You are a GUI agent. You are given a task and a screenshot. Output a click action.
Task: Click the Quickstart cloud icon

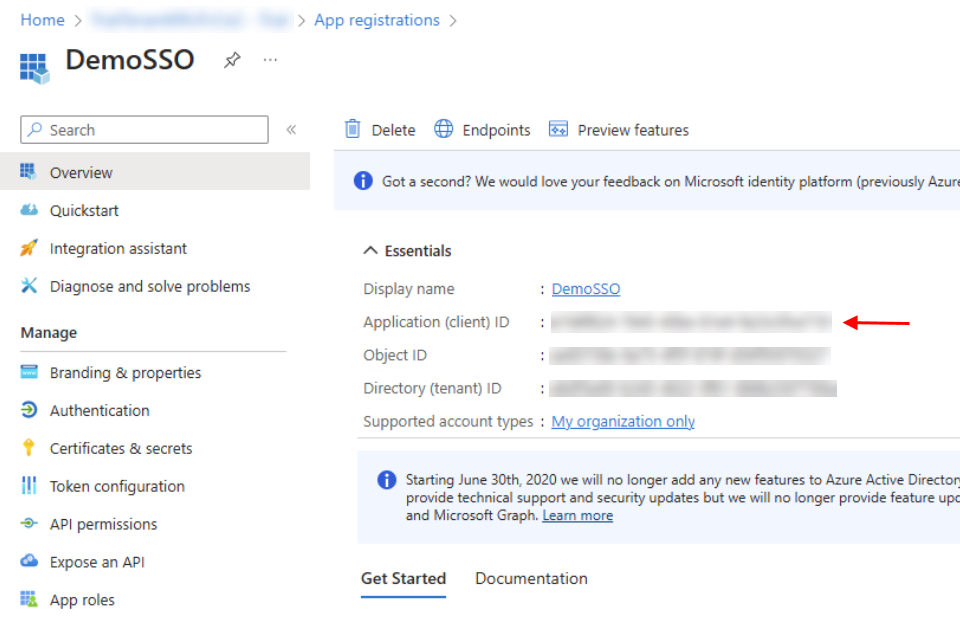[x=29, y=211]
